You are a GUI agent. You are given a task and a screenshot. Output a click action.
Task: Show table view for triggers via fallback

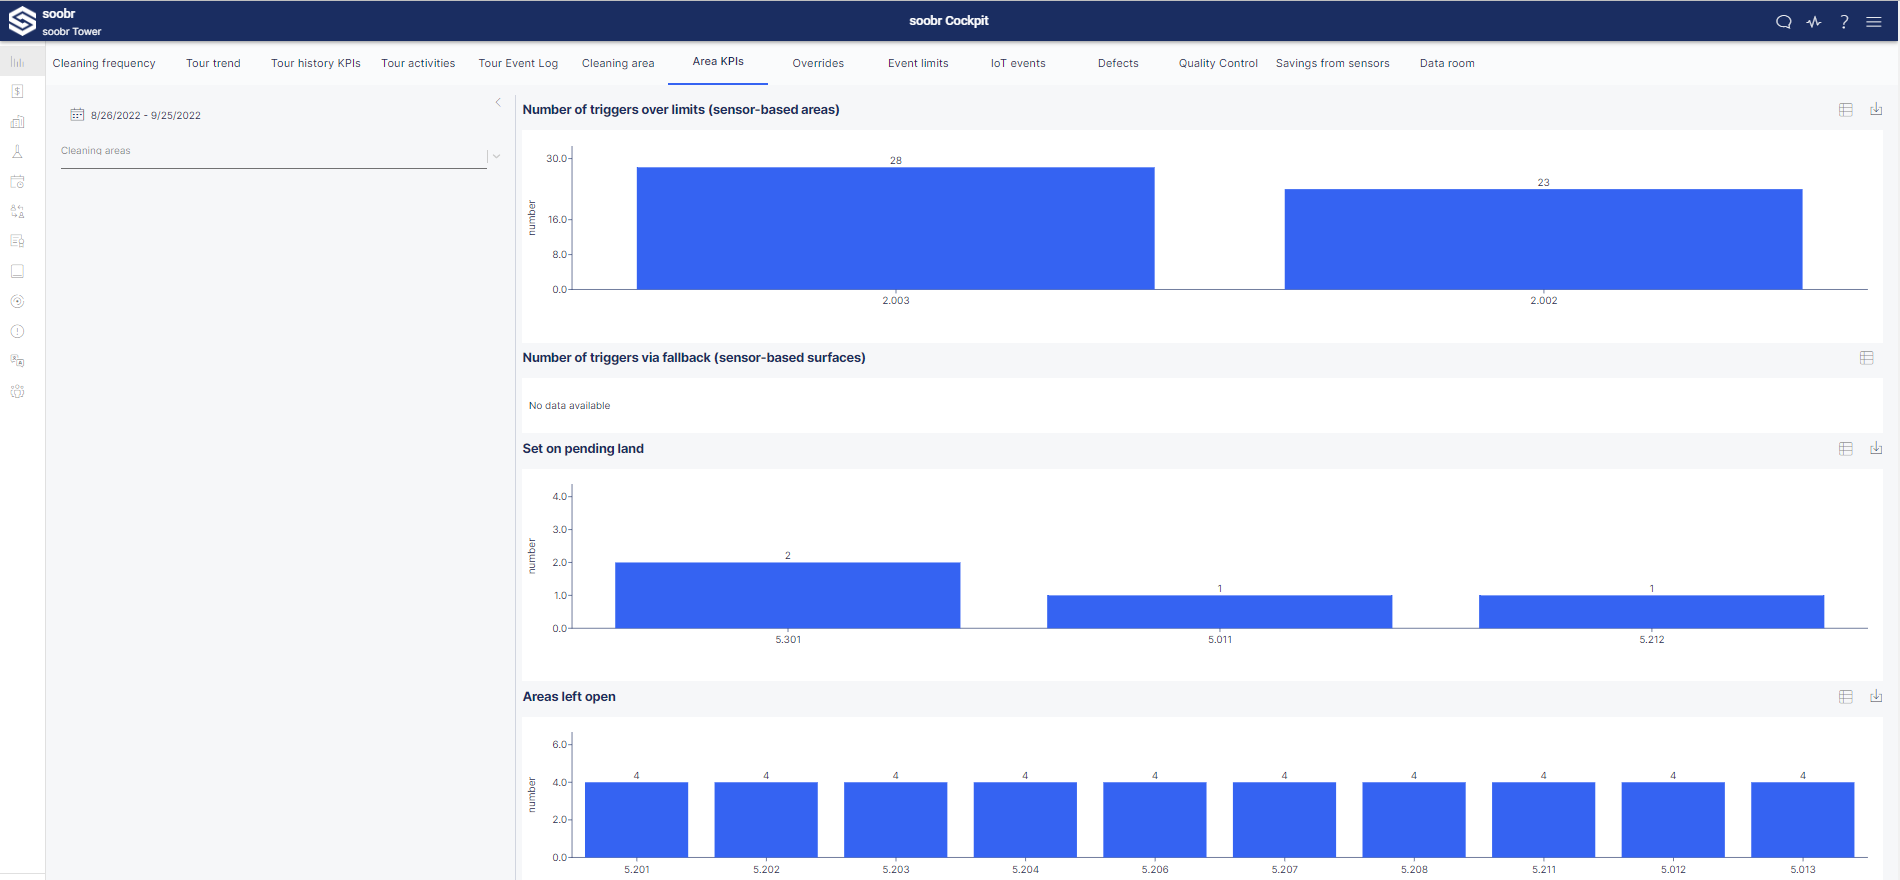pyautogui.click(x=1866, y=358)
